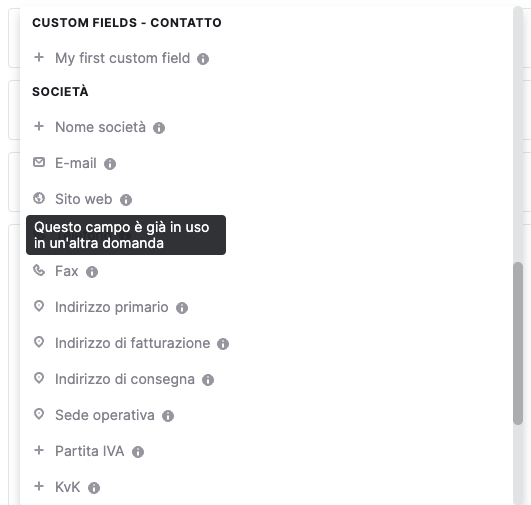
Task: Click info icon beside Indirizzo di consegna
Action: point(208,380)
